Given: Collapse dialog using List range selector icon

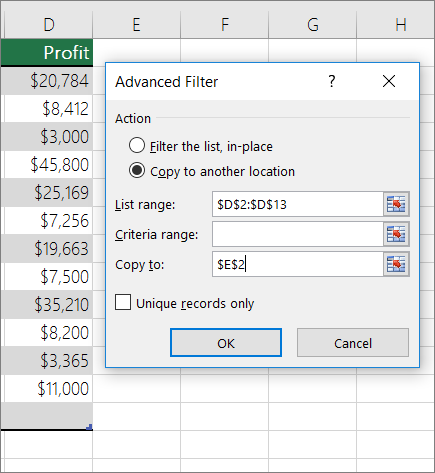Looking at the screenshot, I should coord(396,204).
